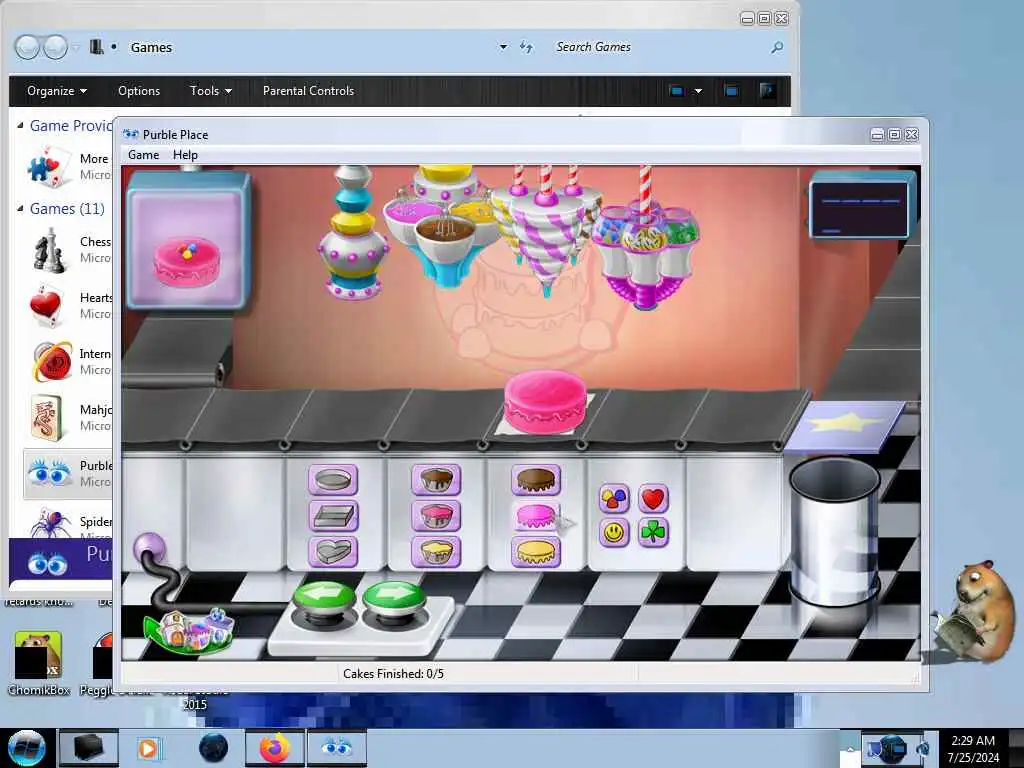Click the pink cake on conveyor
The image size is (1024, 768).
545,400
